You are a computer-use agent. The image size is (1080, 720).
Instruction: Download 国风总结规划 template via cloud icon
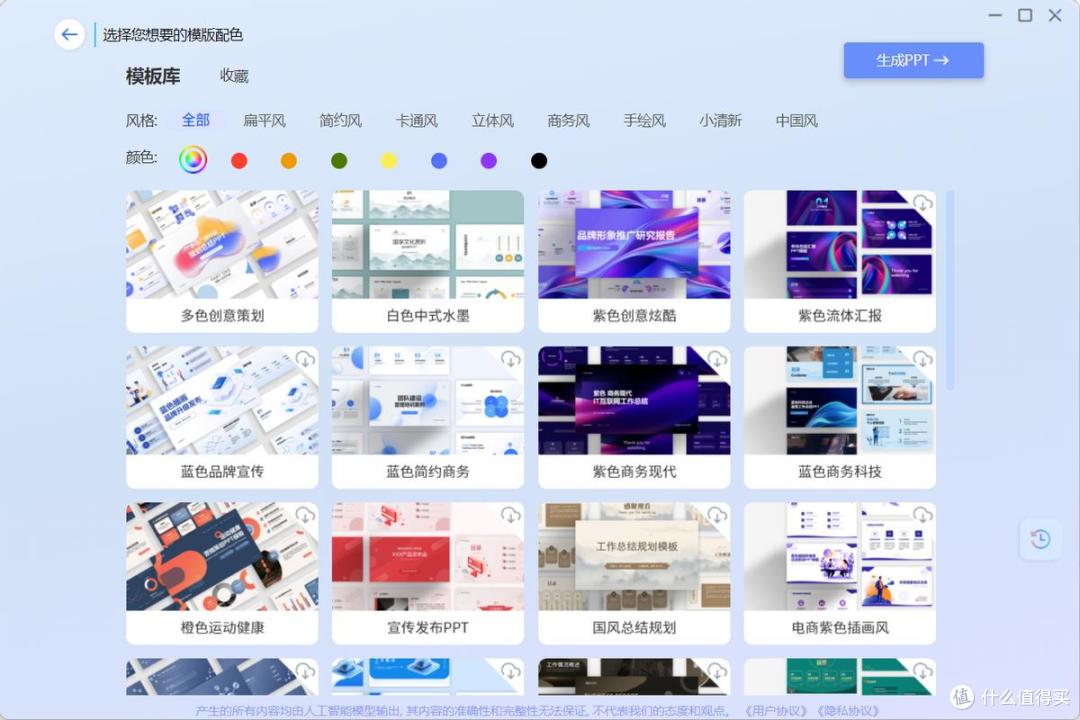coord(717,515)
